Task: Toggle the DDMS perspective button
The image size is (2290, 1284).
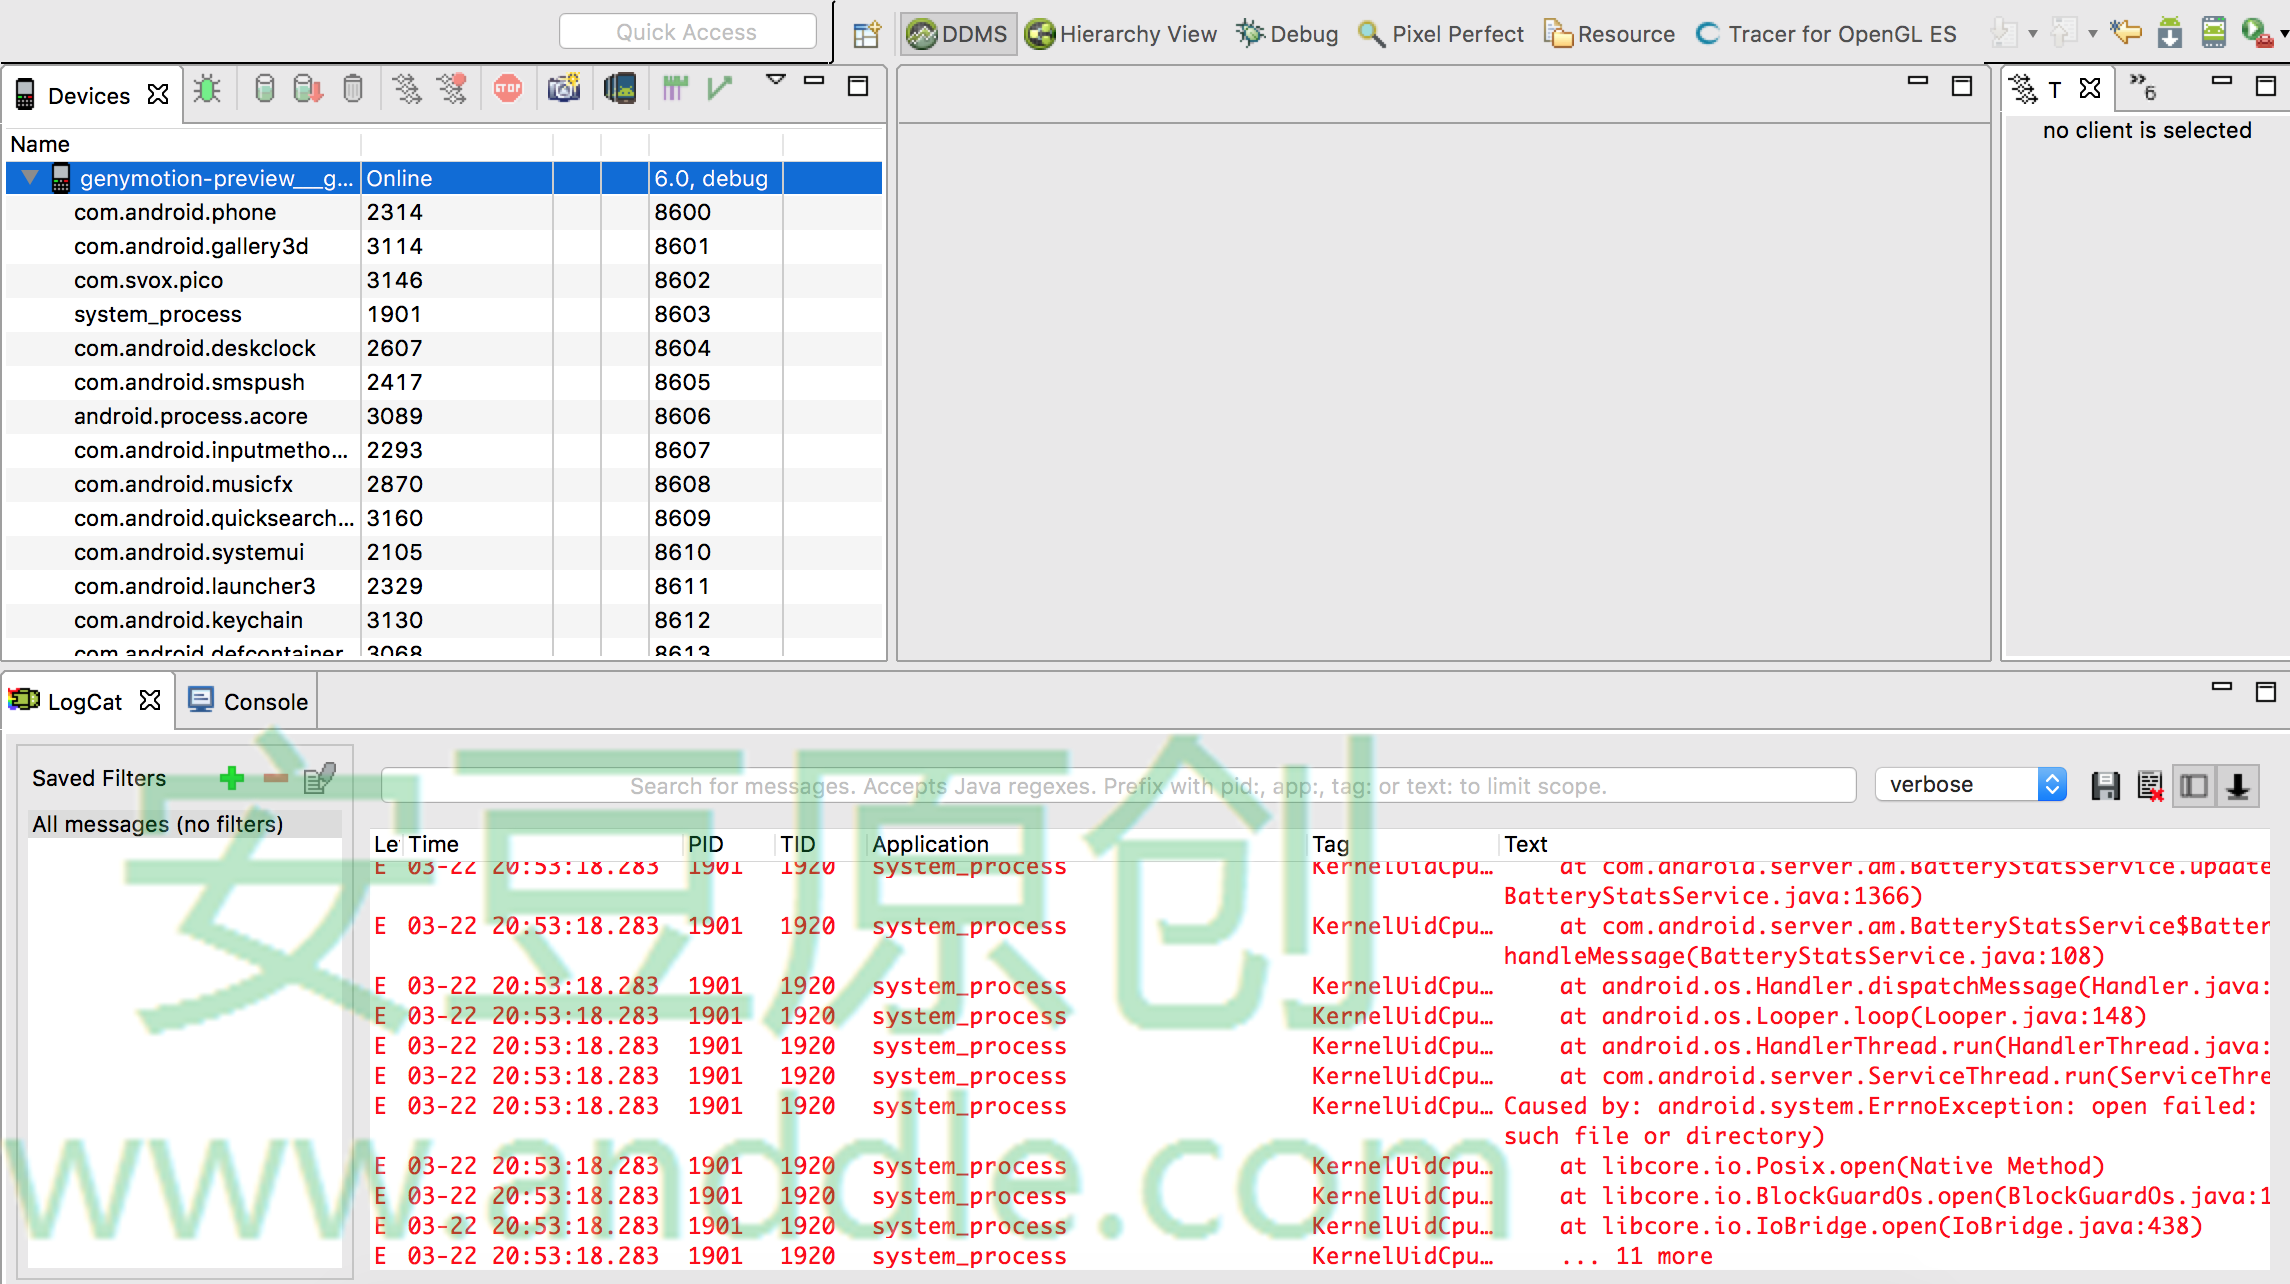Action: click(958, 34)
